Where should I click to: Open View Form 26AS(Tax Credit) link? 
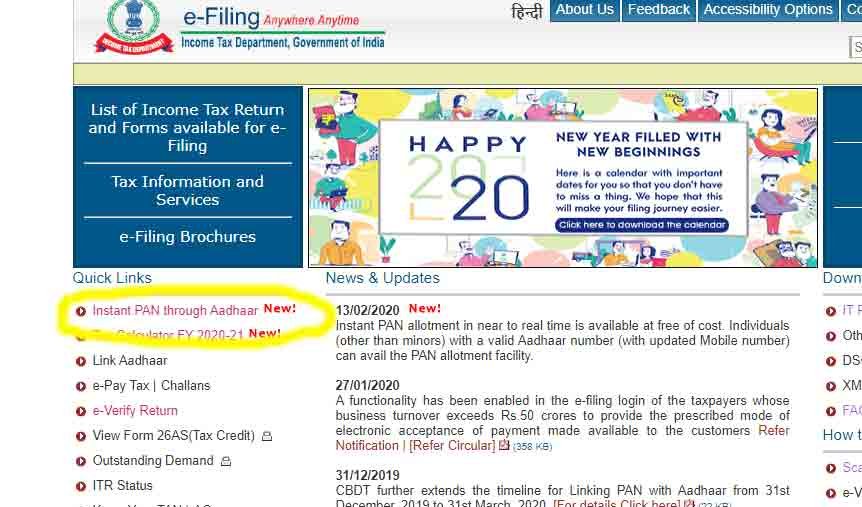[x=174, y=436]
